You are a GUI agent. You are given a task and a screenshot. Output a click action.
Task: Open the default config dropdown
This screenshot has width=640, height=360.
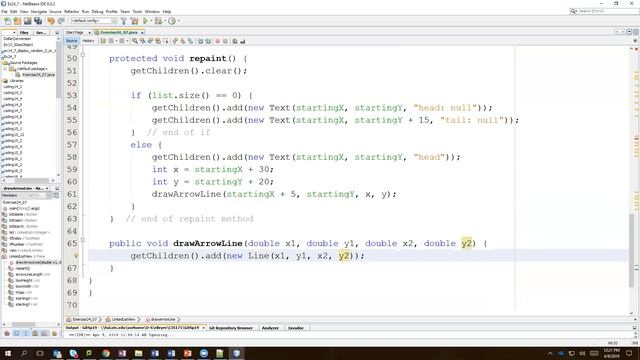[x=94, y=21]
